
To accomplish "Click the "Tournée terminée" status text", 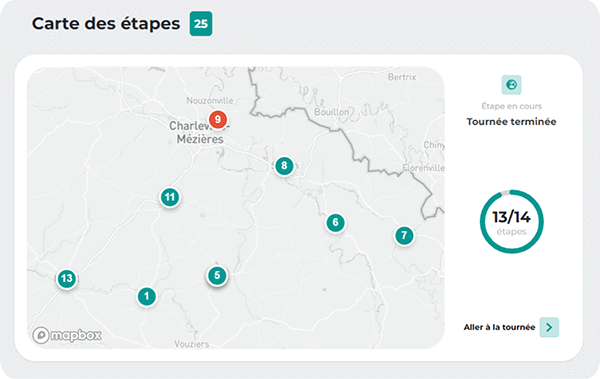I will 511,122.
